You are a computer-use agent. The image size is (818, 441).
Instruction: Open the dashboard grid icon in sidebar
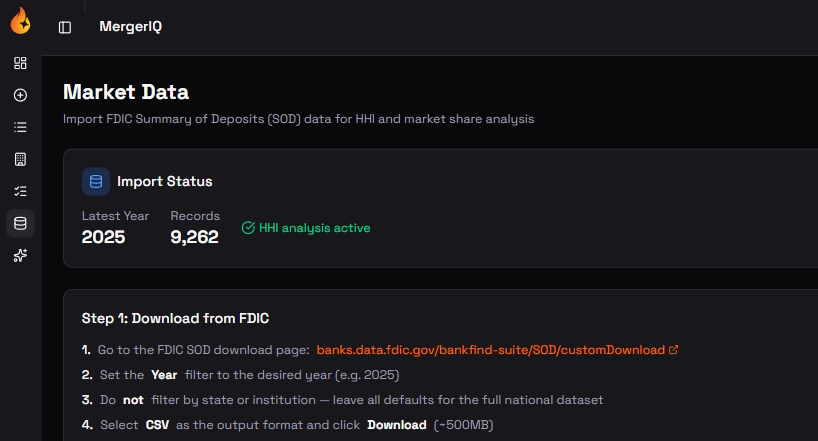click(20, 63)
